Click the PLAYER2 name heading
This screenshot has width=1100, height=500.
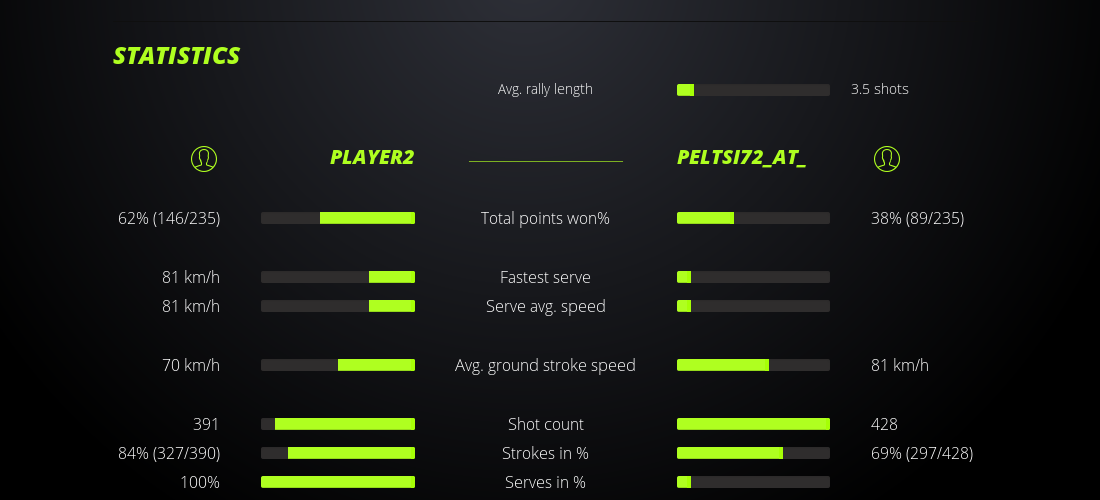click(x=372, y=158)
